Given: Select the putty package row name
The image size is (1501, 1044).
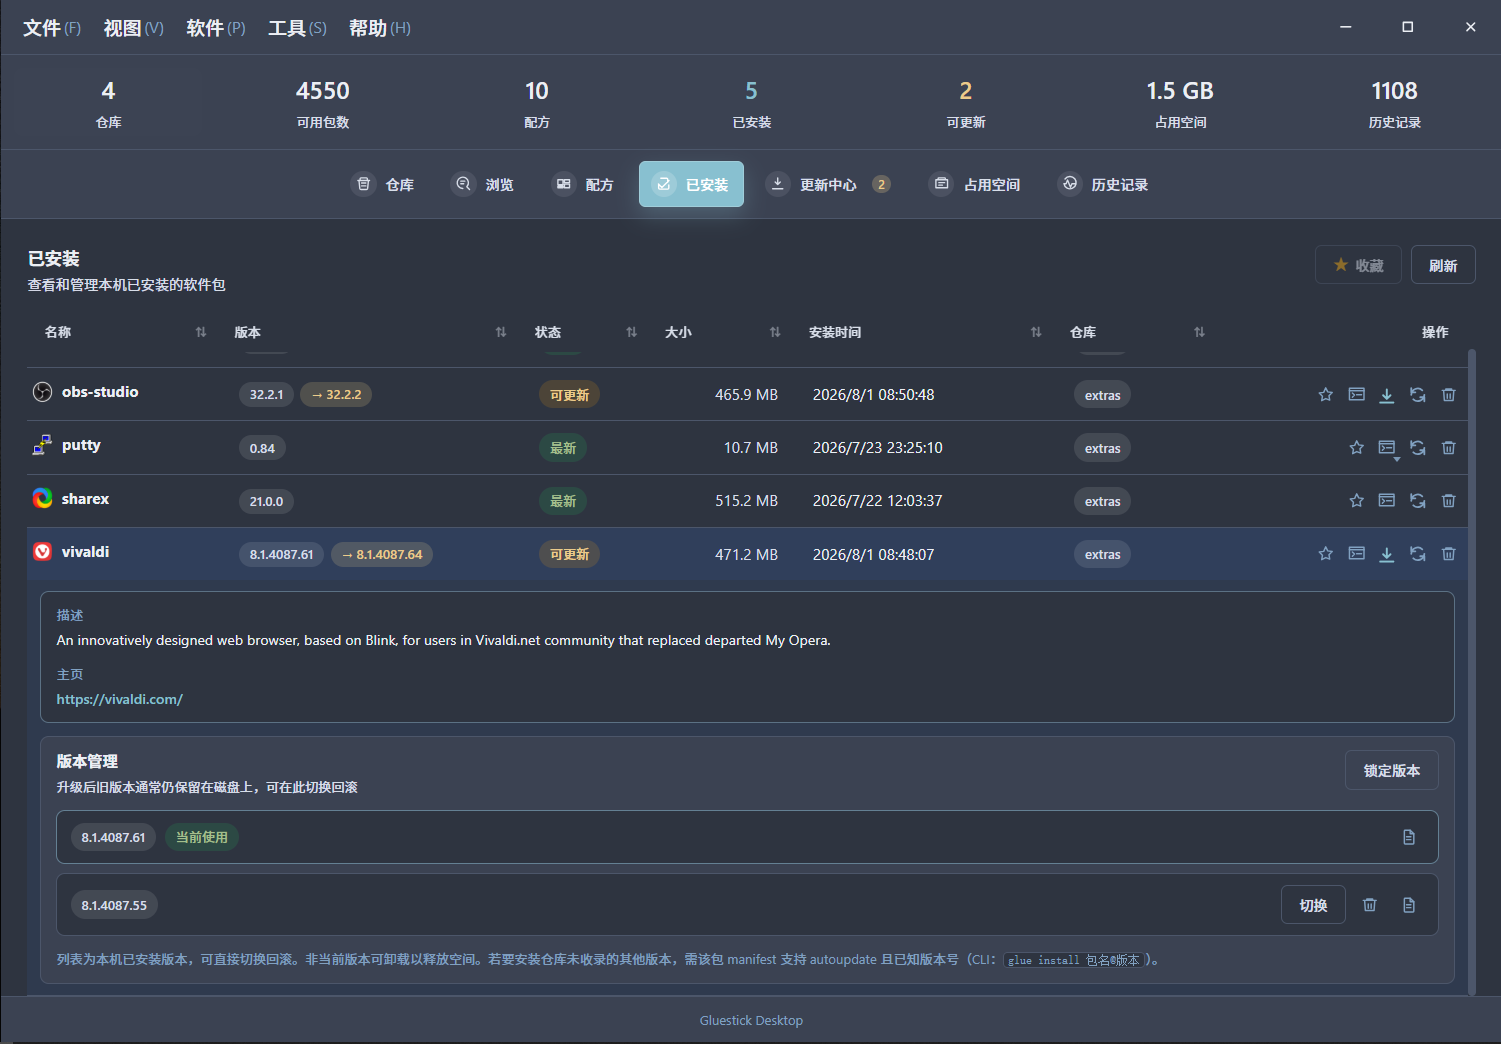Looking at the screenshot, I should [x=81, y=445].
